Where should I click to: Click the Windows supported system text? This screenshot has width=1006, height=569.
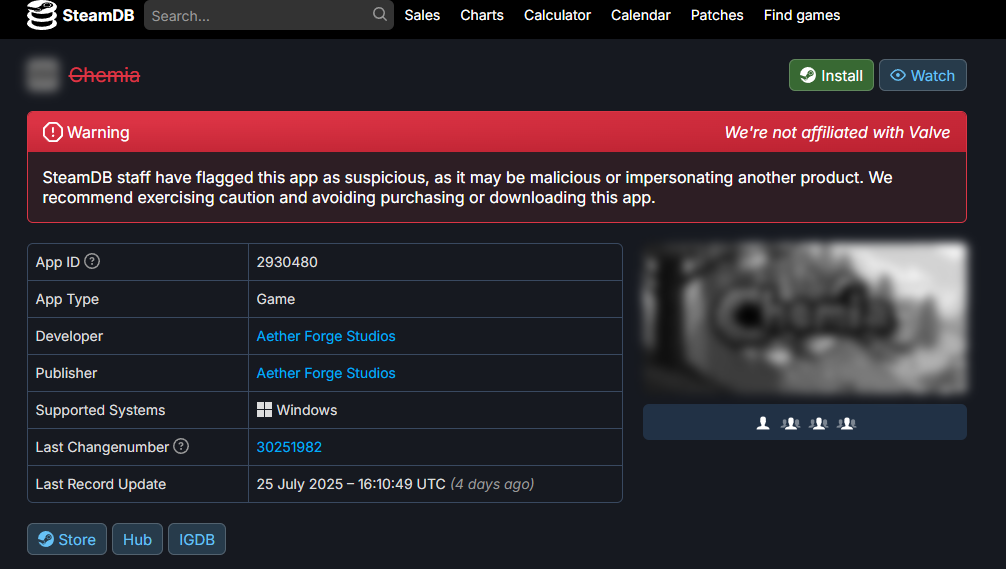pyautogui.click(x=307, y=410)
